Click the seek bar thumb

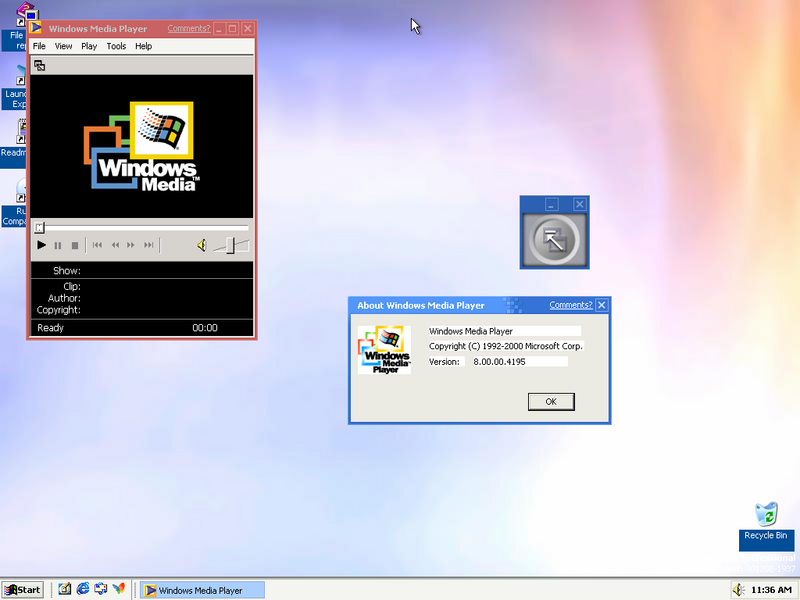tap(39, 228)
